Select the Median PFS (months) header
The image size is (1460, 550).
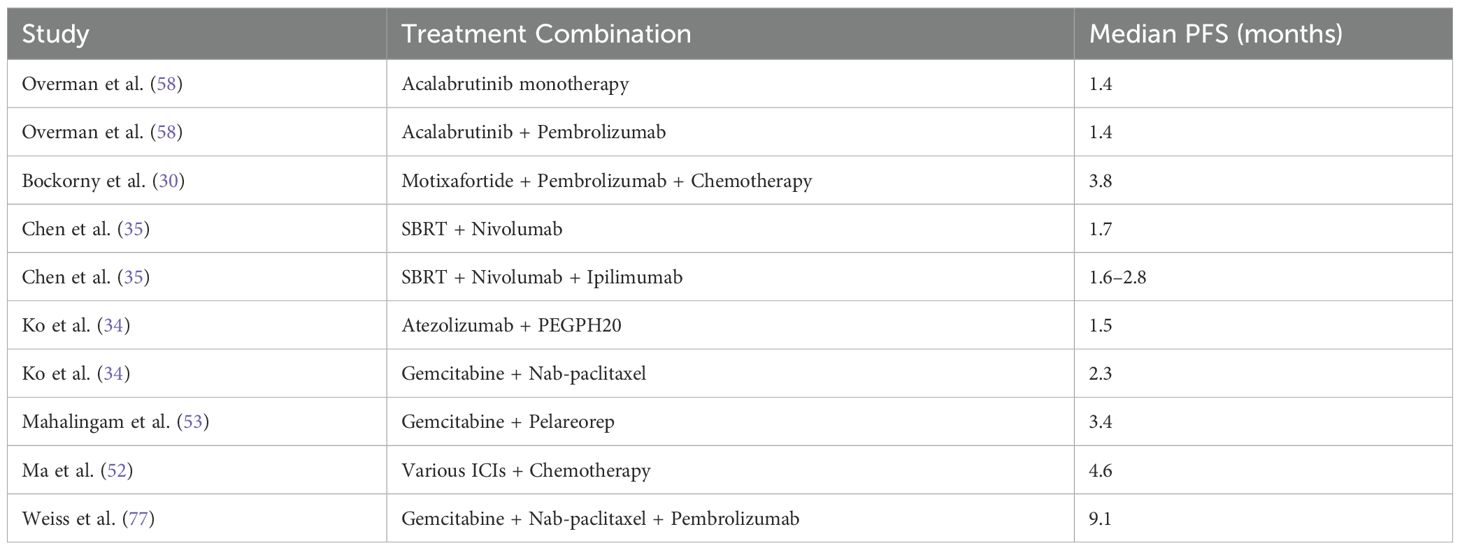pyautogui.click(x=1216, y=34)
